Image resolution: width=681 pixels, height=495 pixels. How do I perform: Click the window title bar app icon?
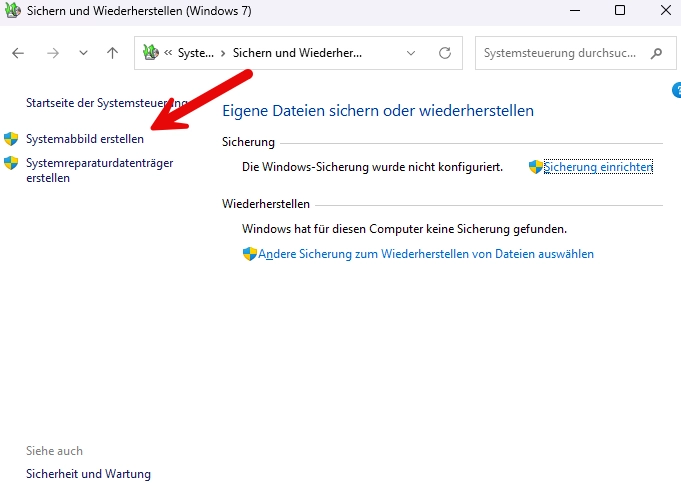(13, 10)
